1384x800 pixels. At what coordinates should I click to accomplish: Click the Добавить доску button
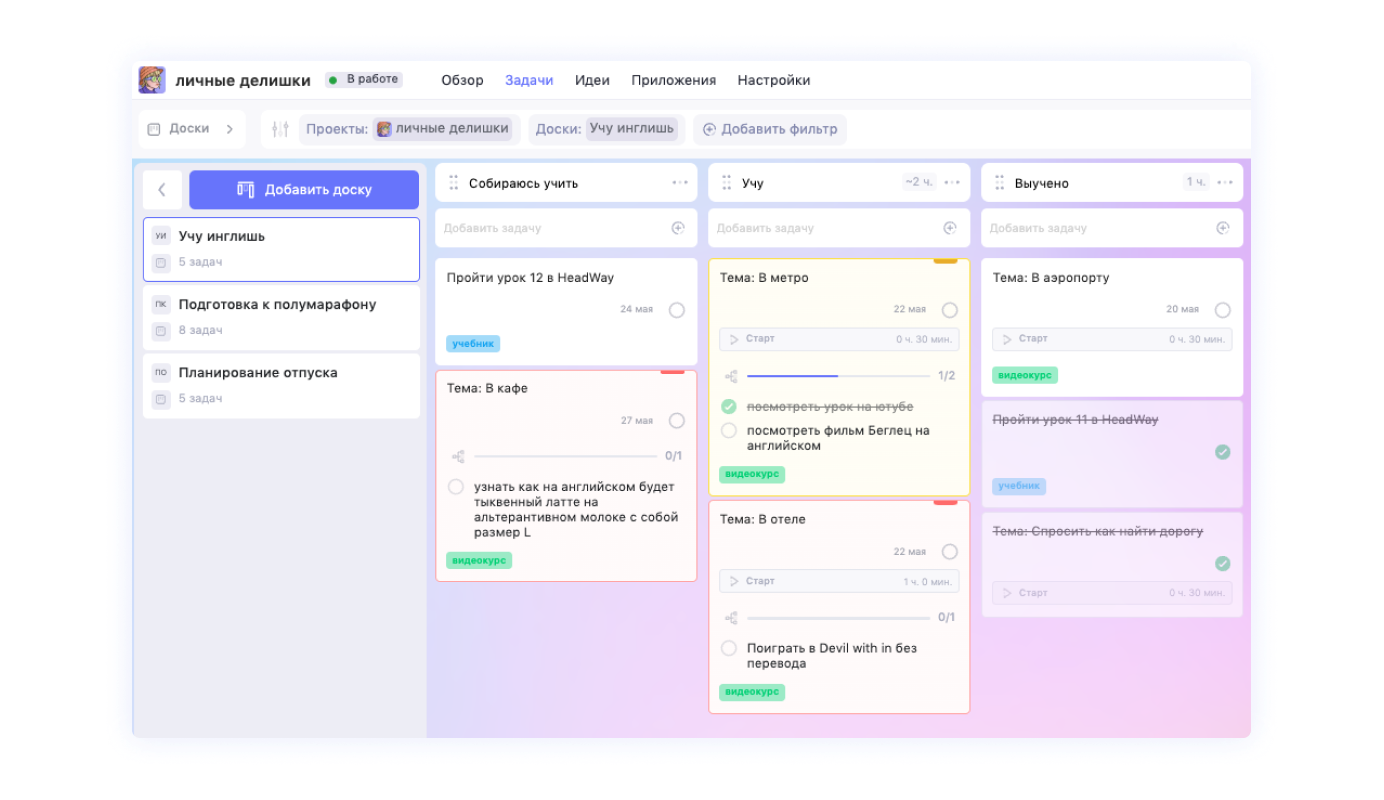pyautogui.click(x=304, y=190)
